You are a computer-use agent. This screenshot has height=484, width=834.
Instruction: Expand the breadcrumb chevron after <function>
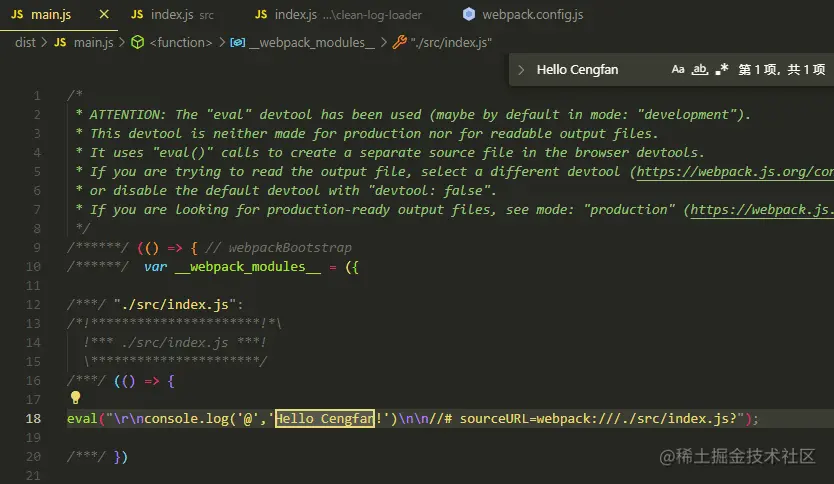point(222,43)
